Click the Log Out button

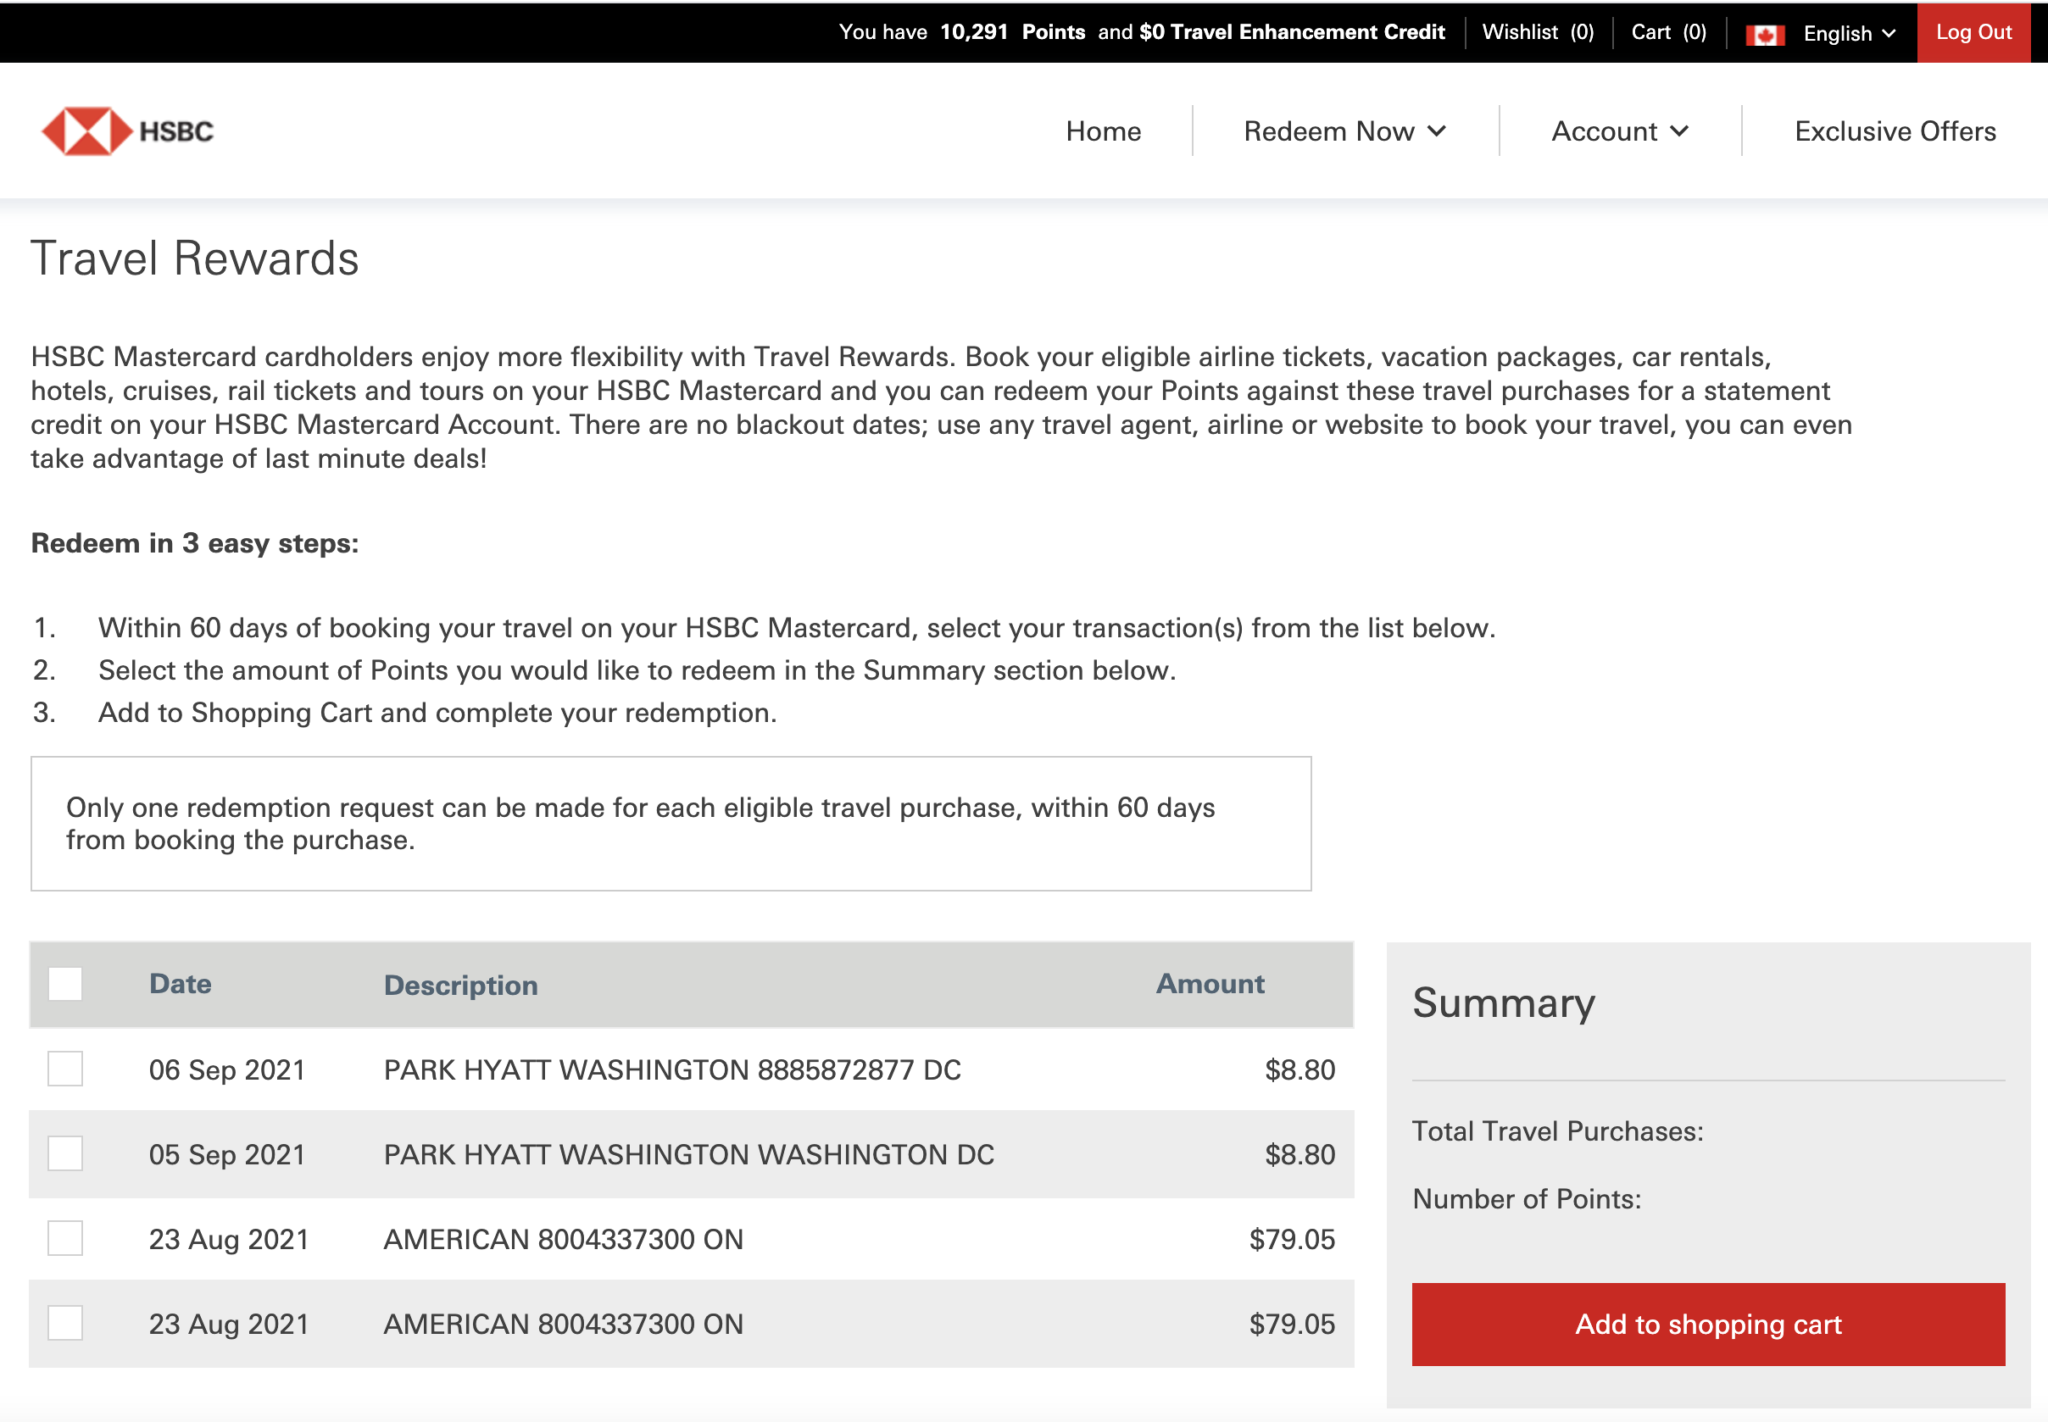coord(1973,32)
